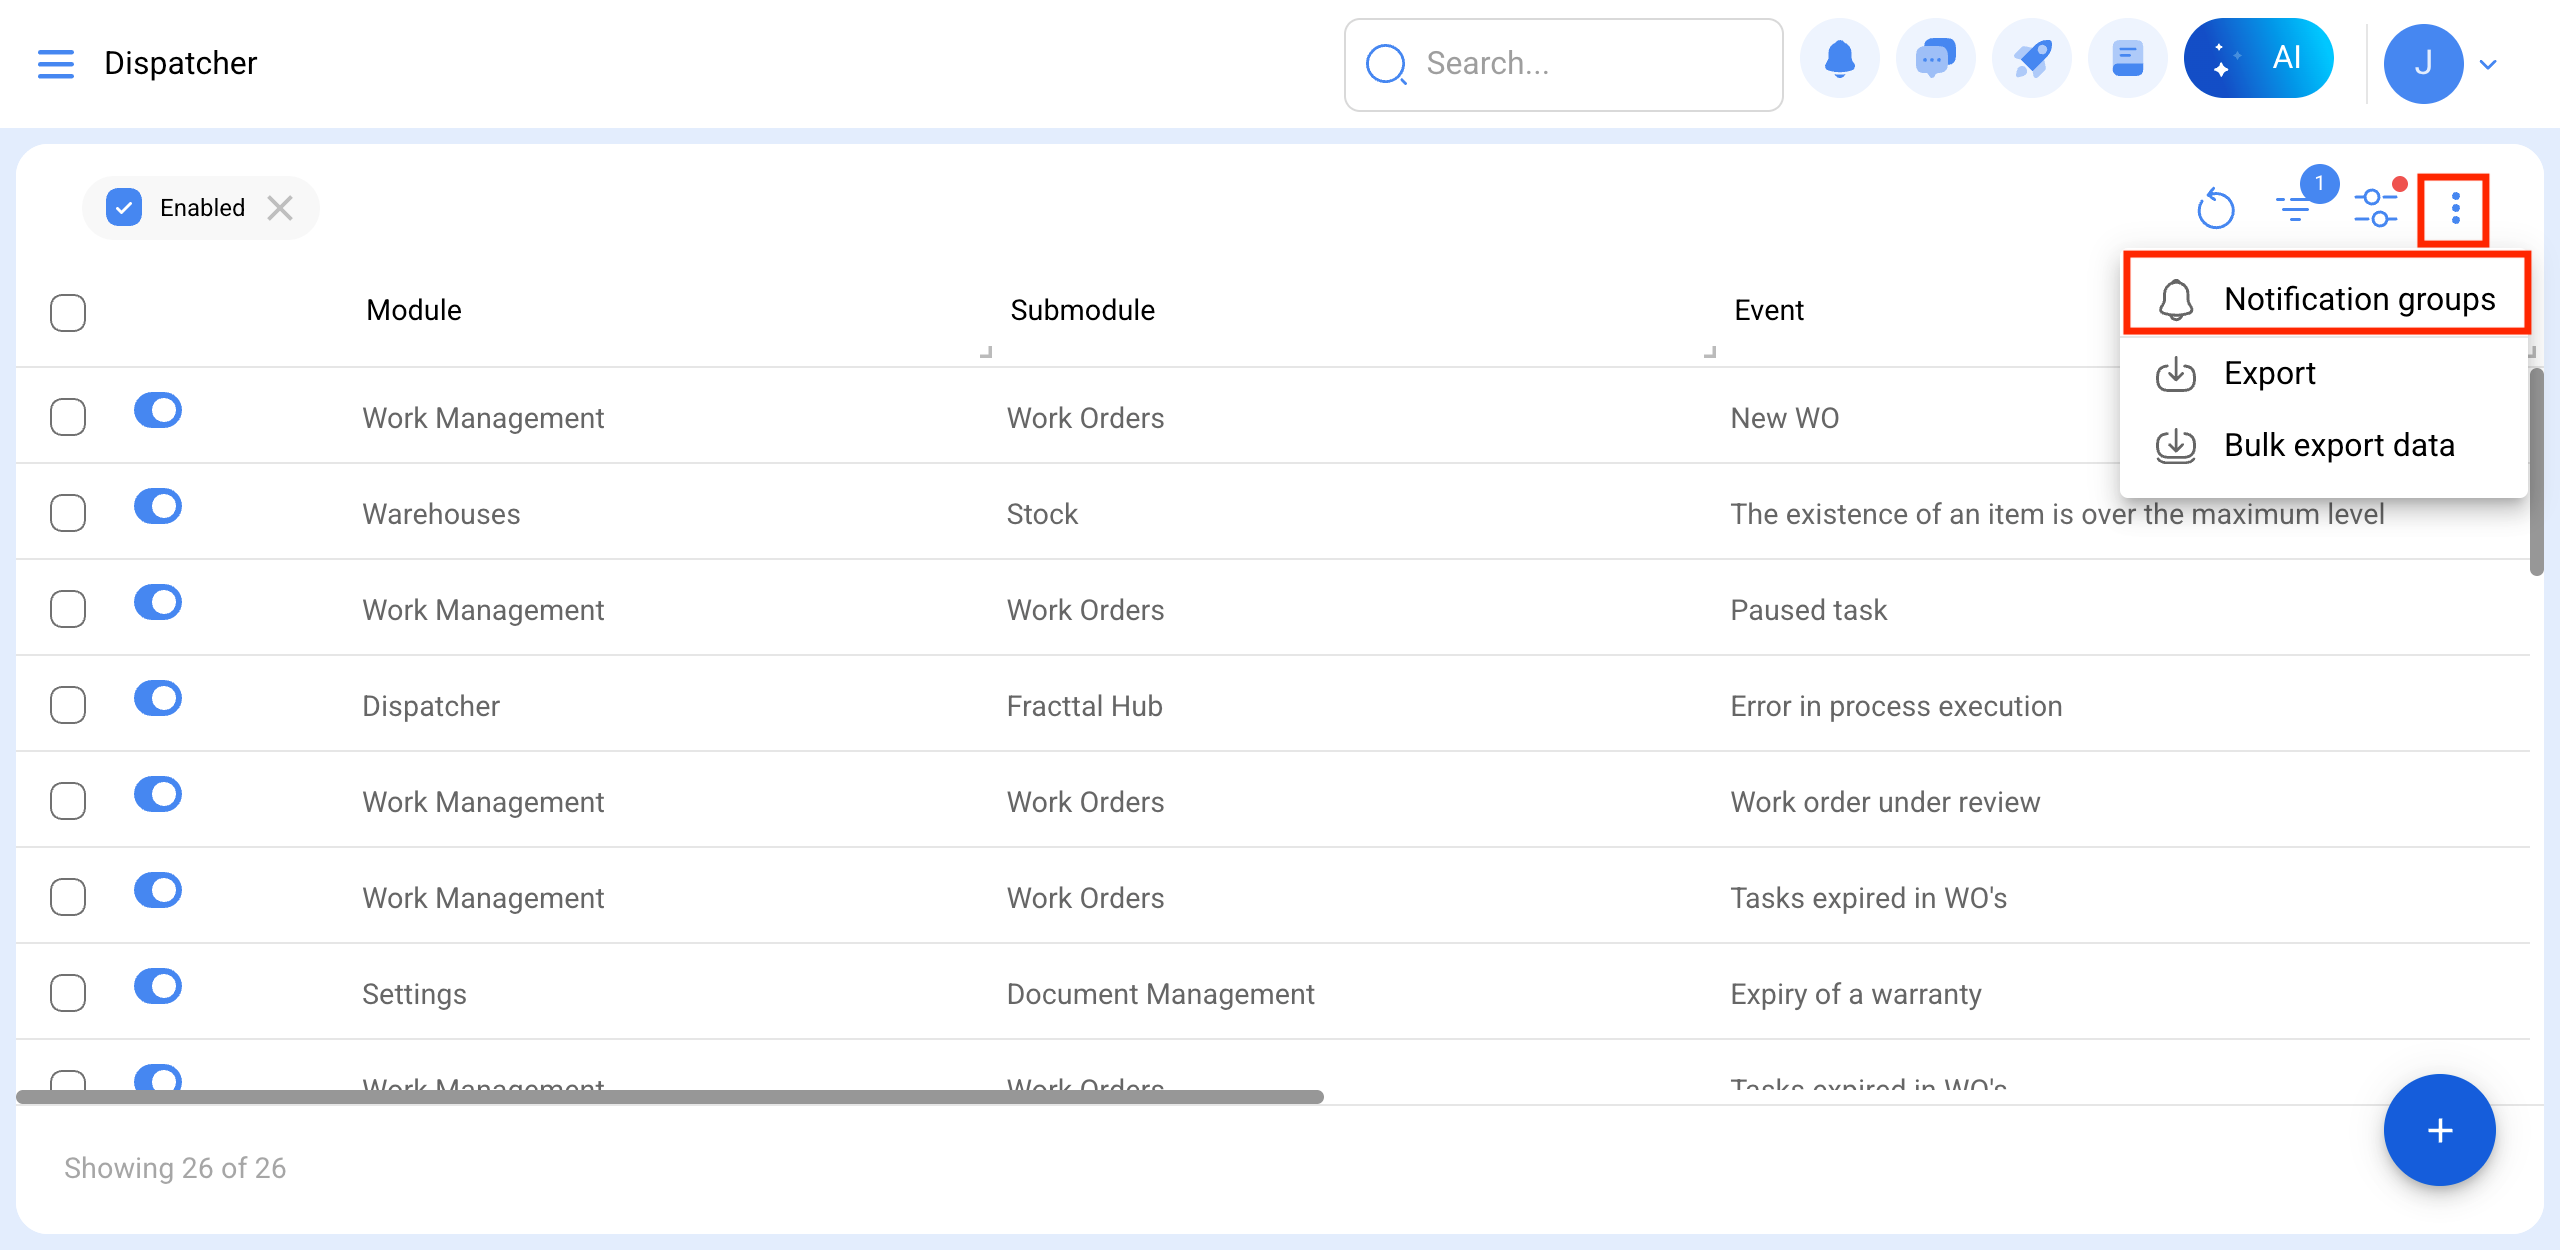Tick the select-all header checkbox
The width and height of the screenshot is (2560, 1250).
coord(68,312)
